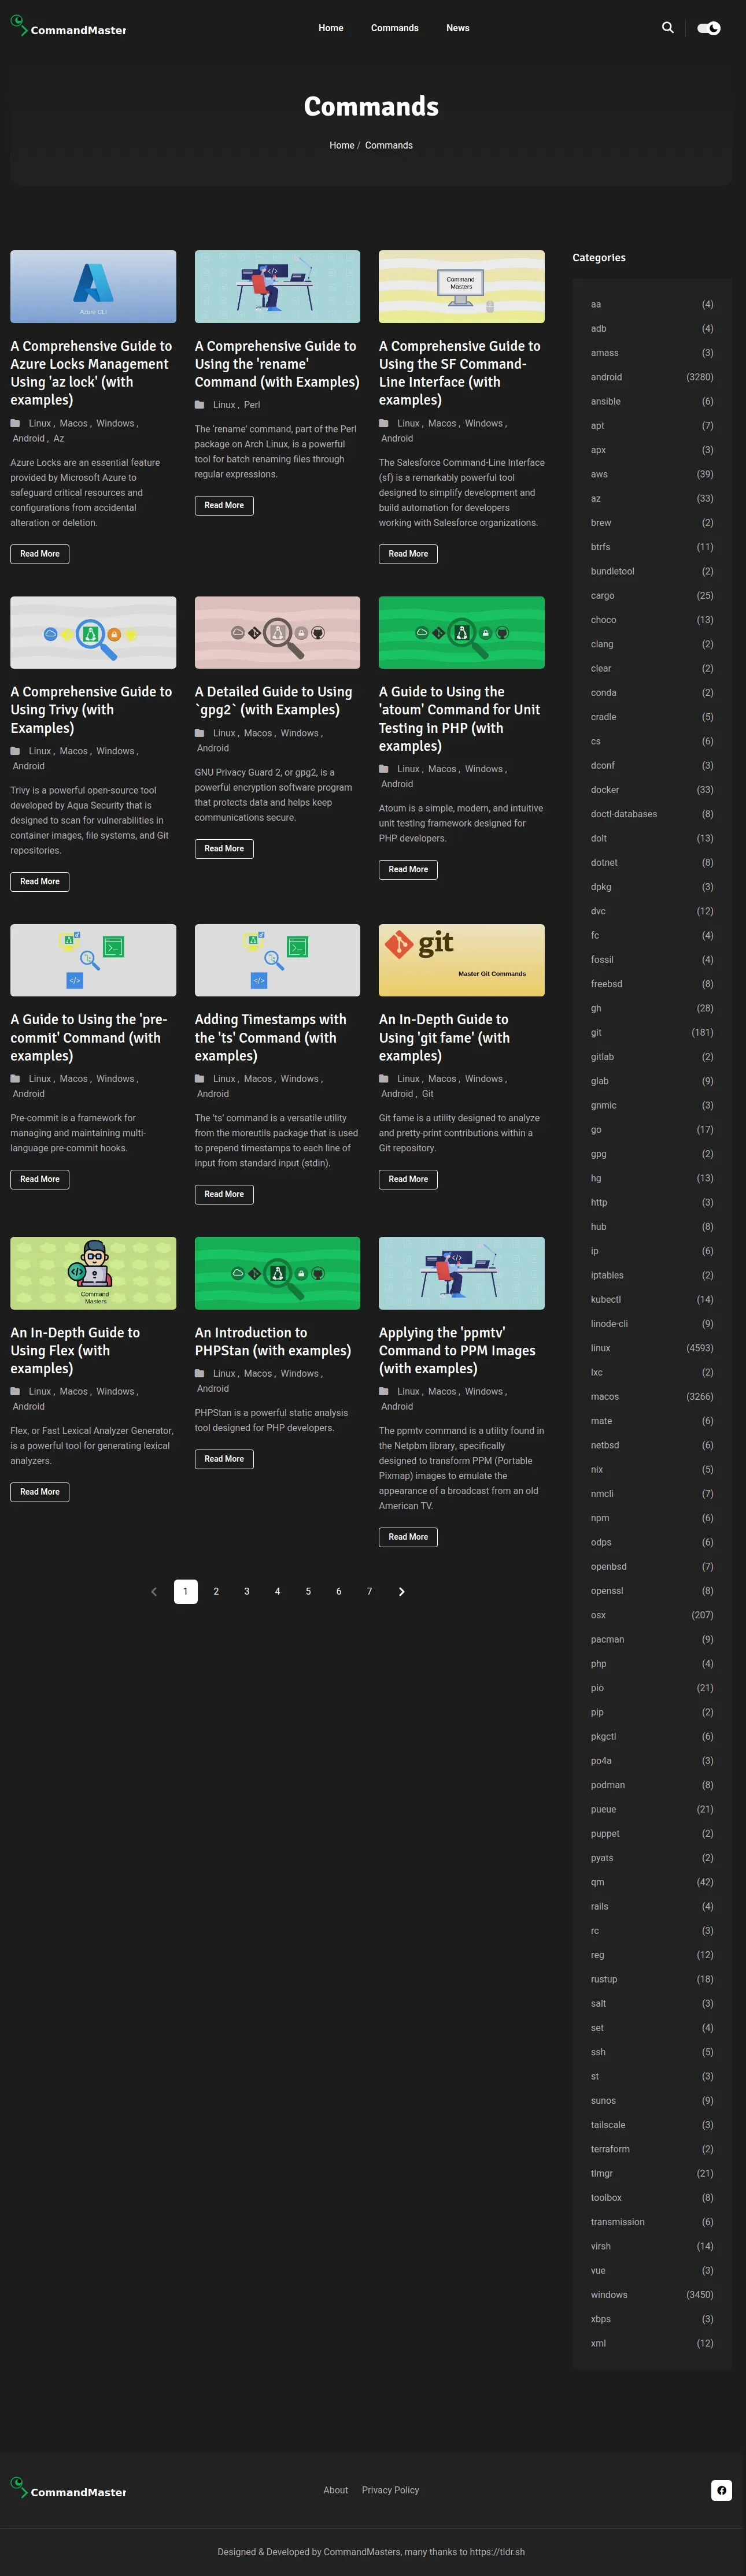746x2576 pixels.
Task: Open the rustup category
Action: click(x=652, y=1979)
